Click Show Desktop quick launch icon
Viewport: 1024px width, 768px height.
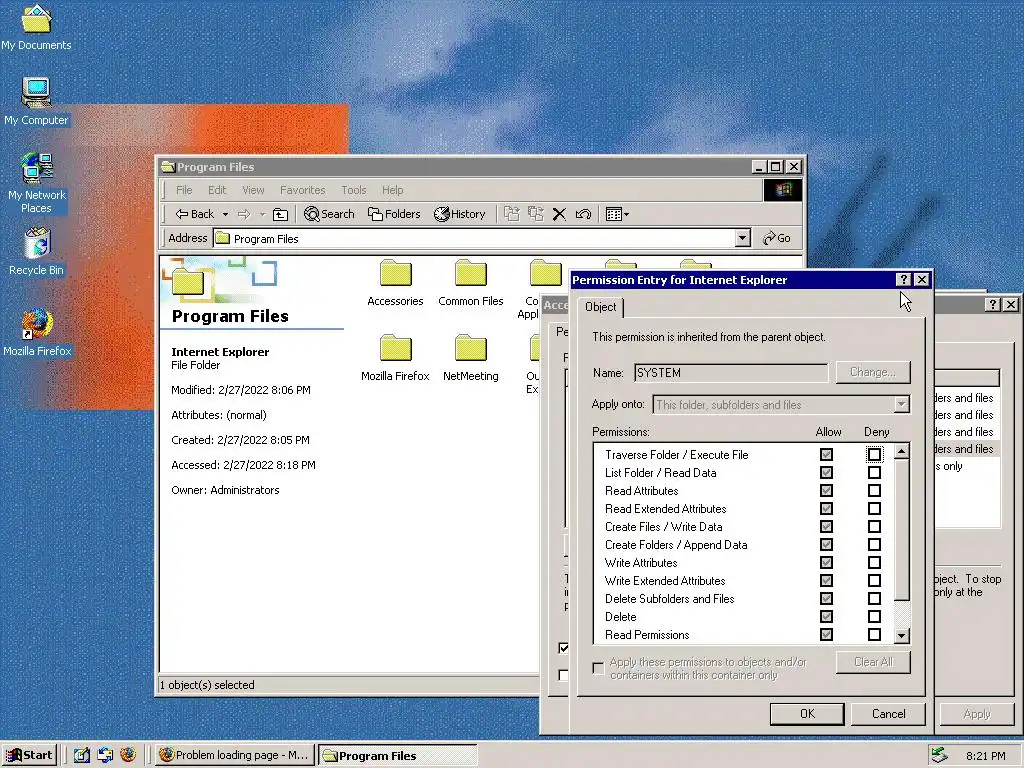pos(82,756)
